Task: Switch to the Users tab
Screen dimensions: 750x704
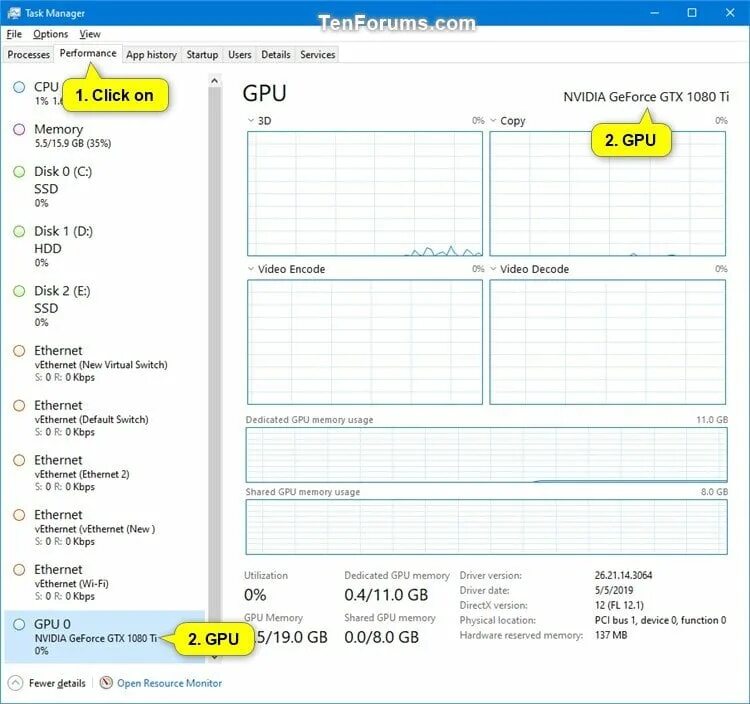Action: coord(240,55)
